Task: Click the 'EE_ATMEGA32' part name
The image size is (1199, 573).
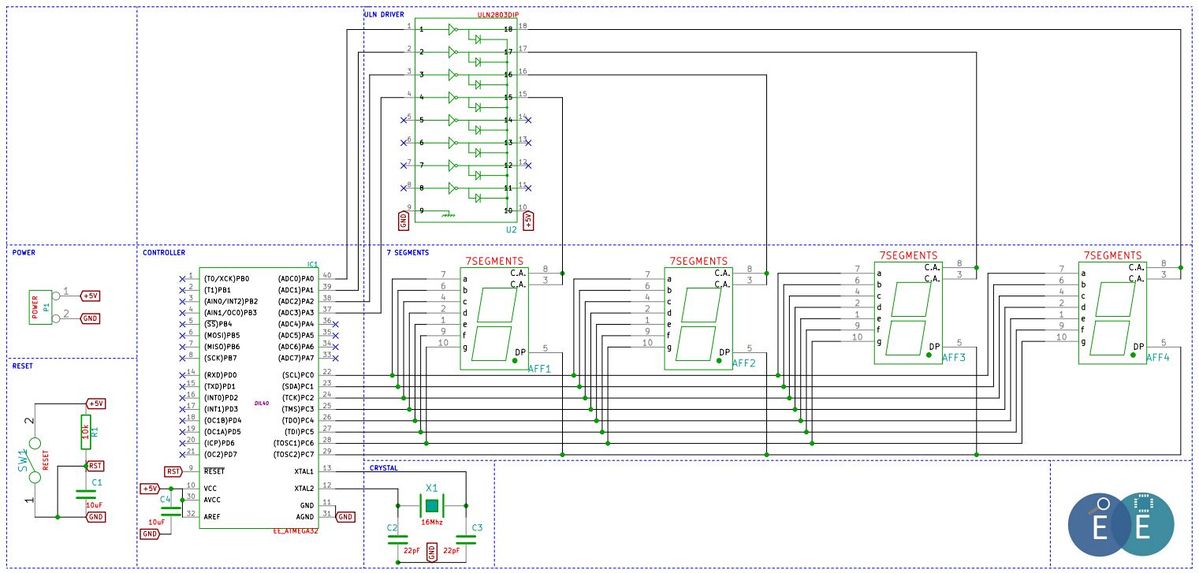Action: pyautogui.click(x=294, y=531)
